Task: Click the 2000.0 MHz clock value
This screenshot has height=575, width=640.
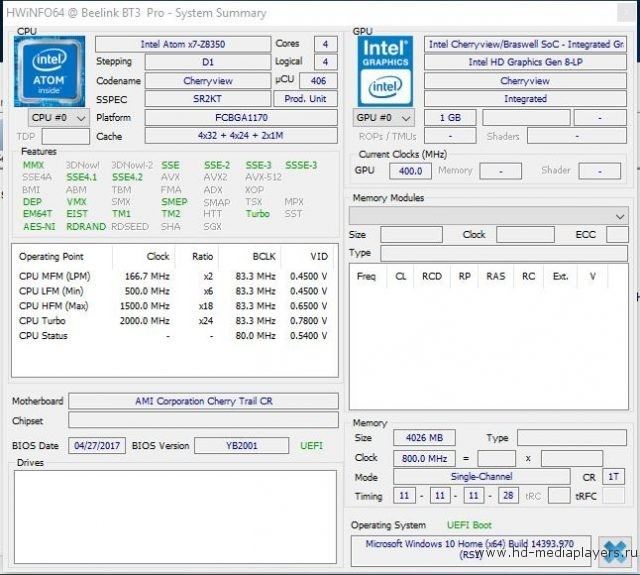Action: click(144, 321)
